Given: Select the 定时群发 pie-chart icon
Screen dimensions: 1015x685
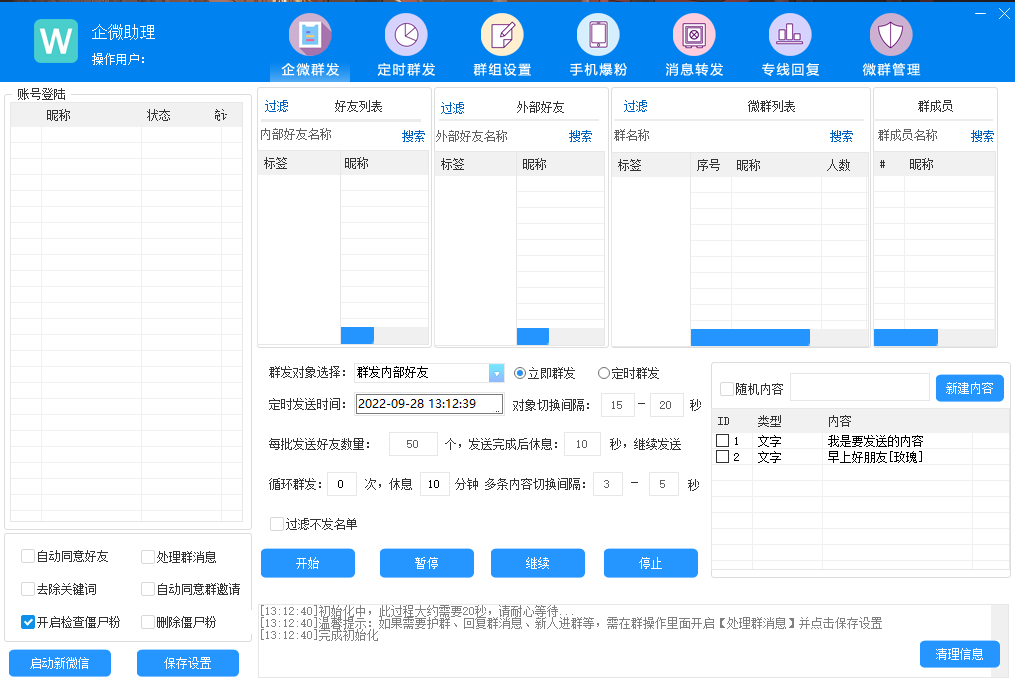Looking at the screenshot, I should (x=406, y=36).
